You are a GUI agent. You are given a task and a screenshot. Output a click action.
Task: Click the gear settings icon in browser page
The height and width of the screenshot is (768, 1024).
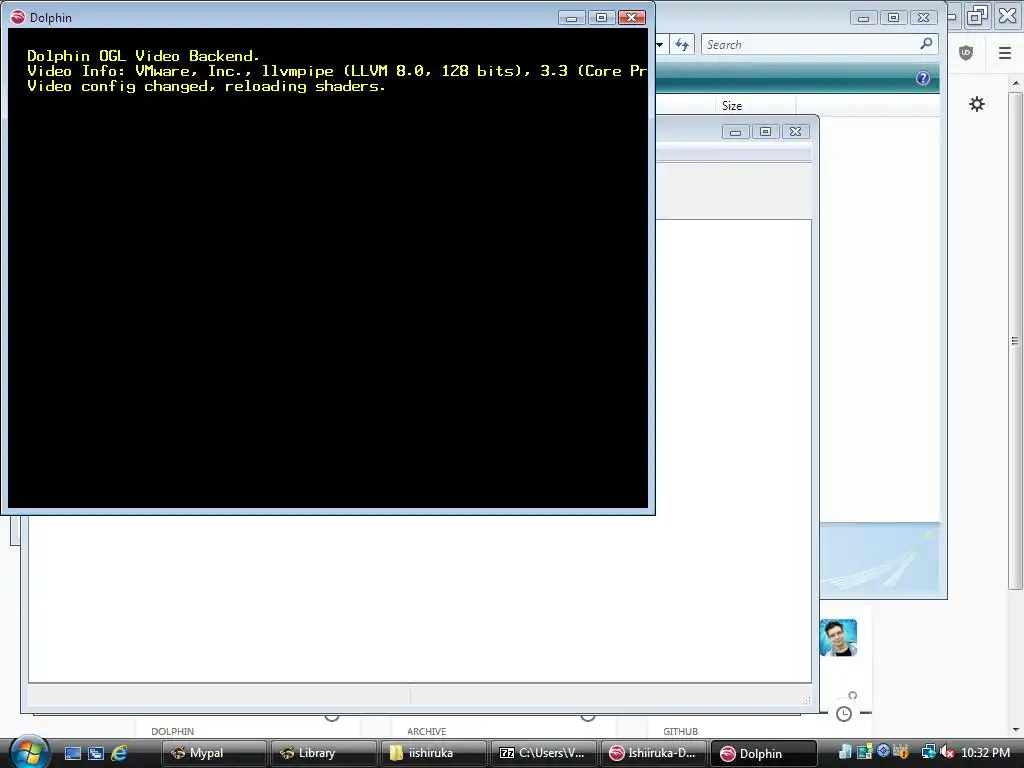[x=976, y=104]
